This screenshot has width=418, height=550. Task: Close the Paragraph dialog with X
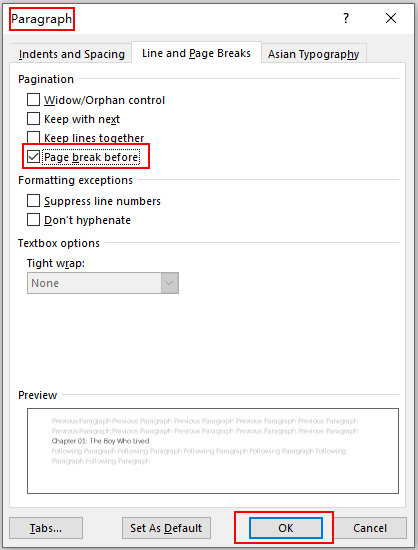coord(391,18)
